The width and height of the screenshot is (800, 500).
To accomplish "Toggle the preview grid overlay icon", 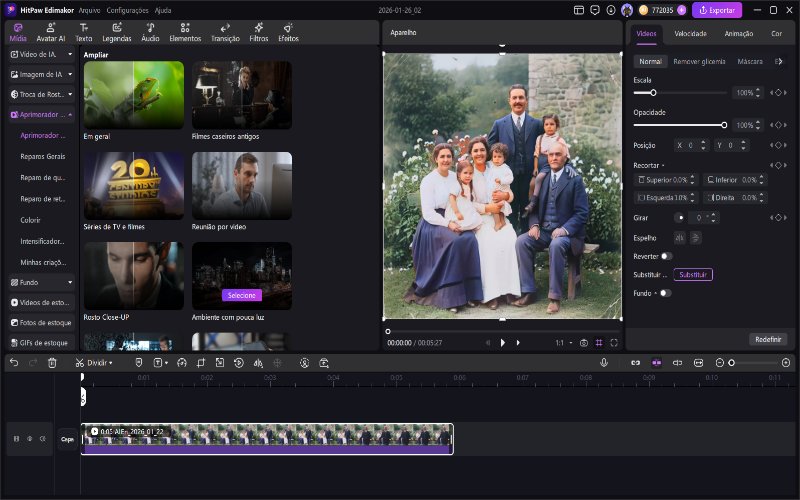I will pyautogui.click(x=599, y=343).
